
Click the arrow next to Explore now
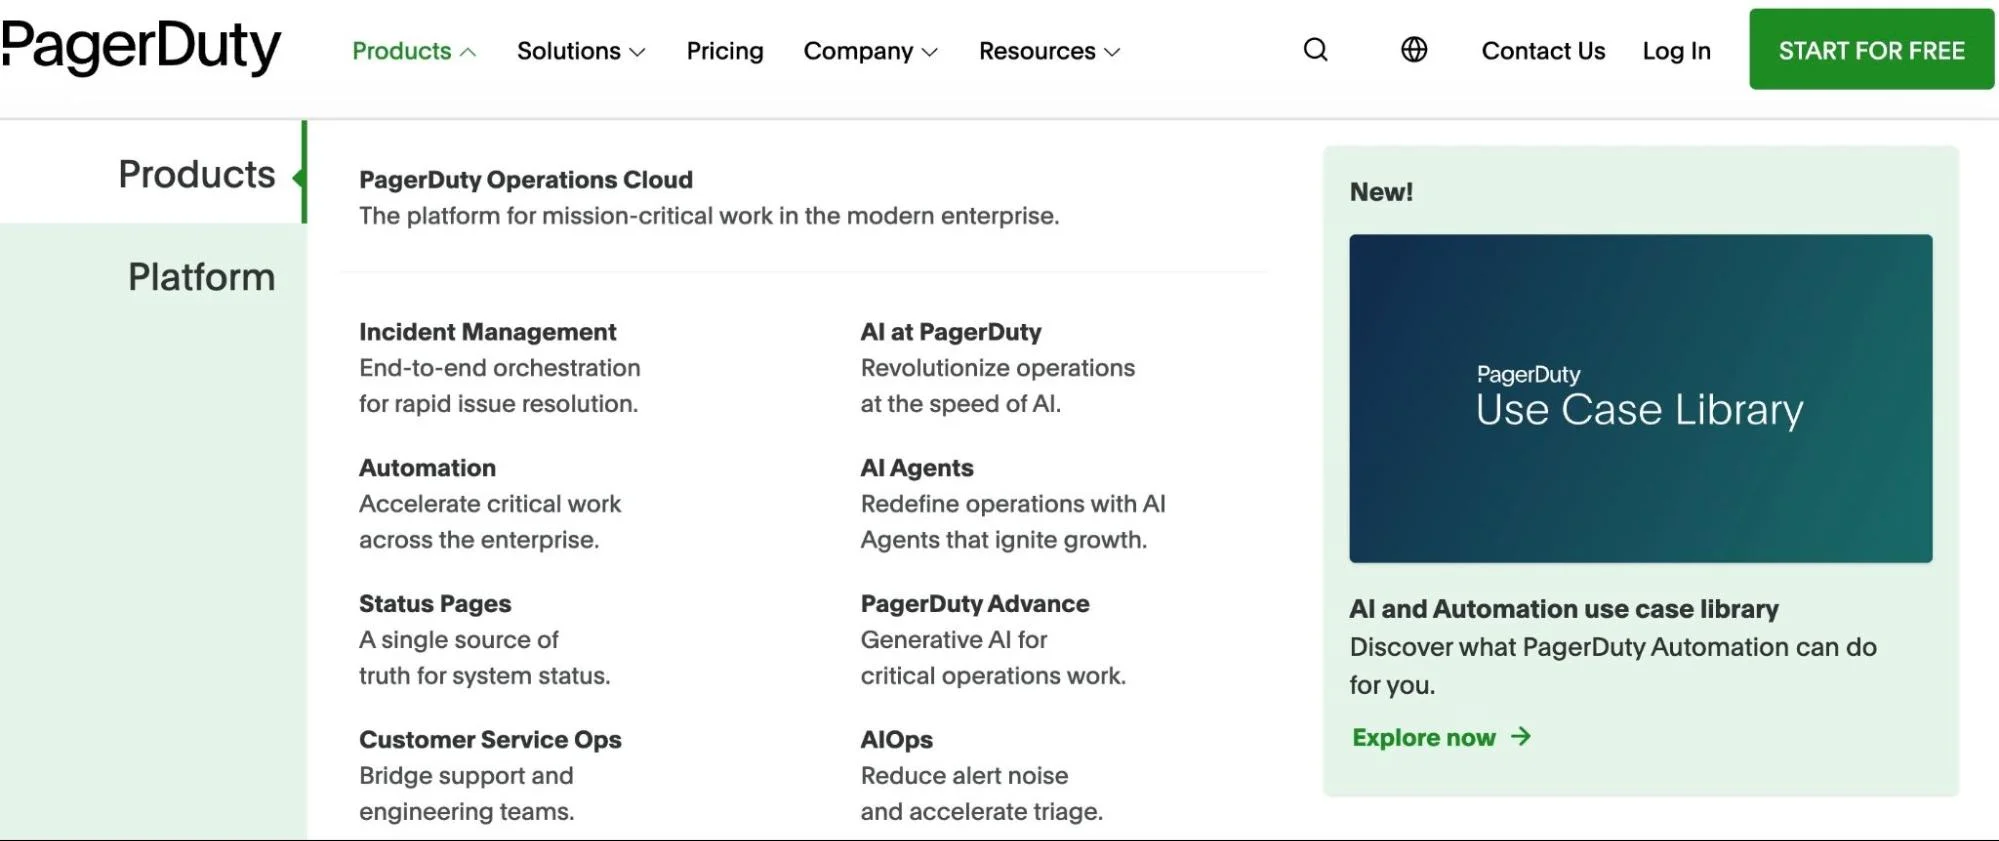[x=1521, y=737]
